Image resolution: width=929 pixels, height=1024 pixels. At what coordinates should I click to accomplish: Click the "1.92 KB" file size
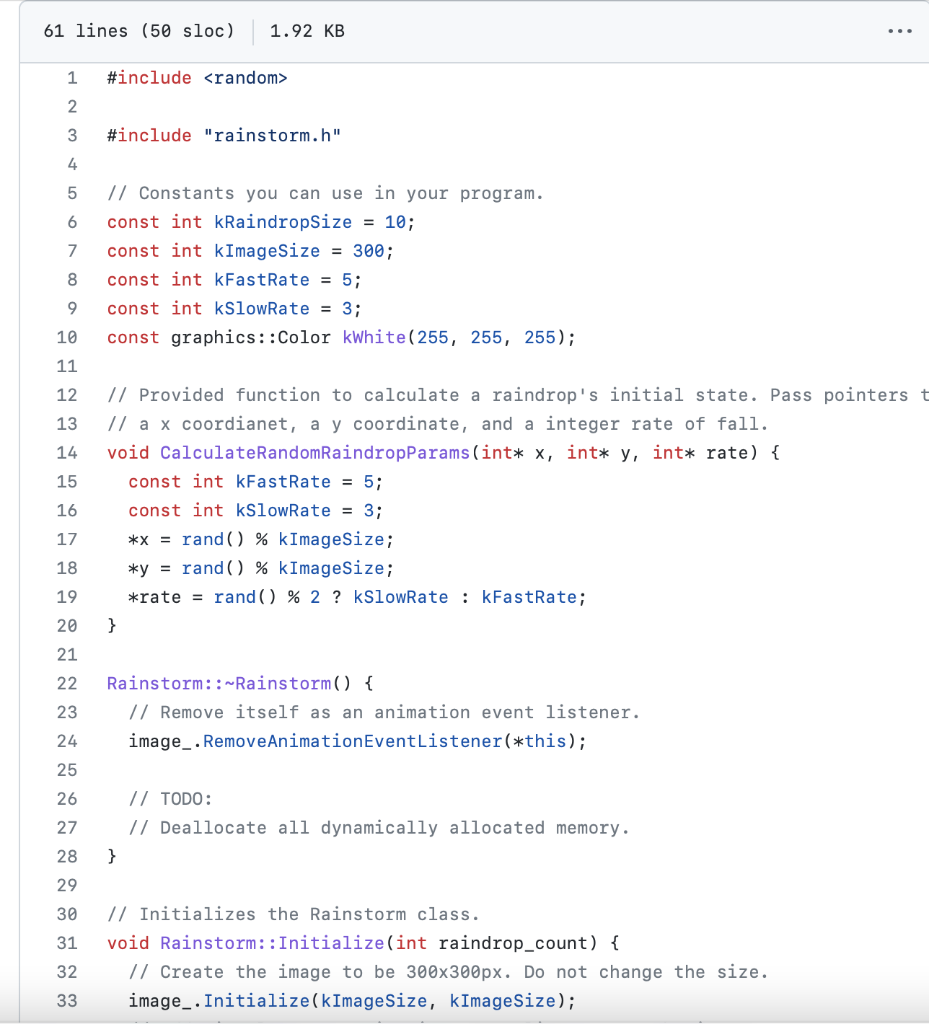(x=307, y=31)
